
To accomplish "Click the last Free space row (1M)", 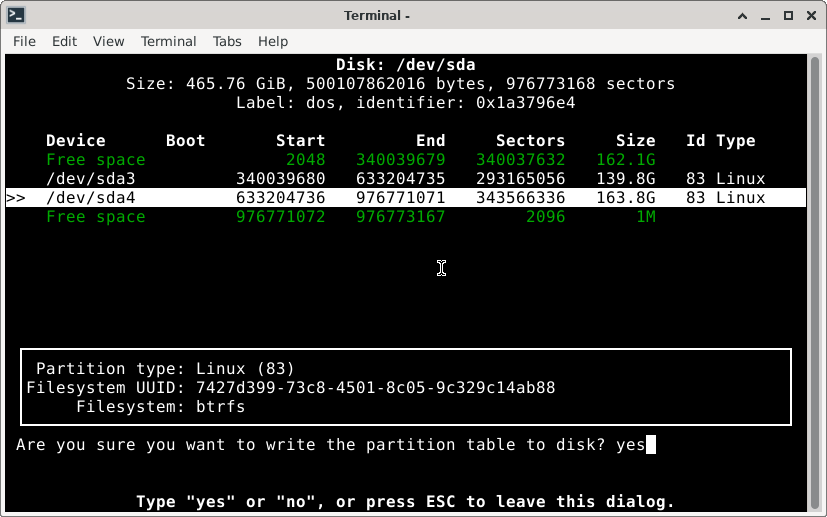I will [x=95, y=217].
